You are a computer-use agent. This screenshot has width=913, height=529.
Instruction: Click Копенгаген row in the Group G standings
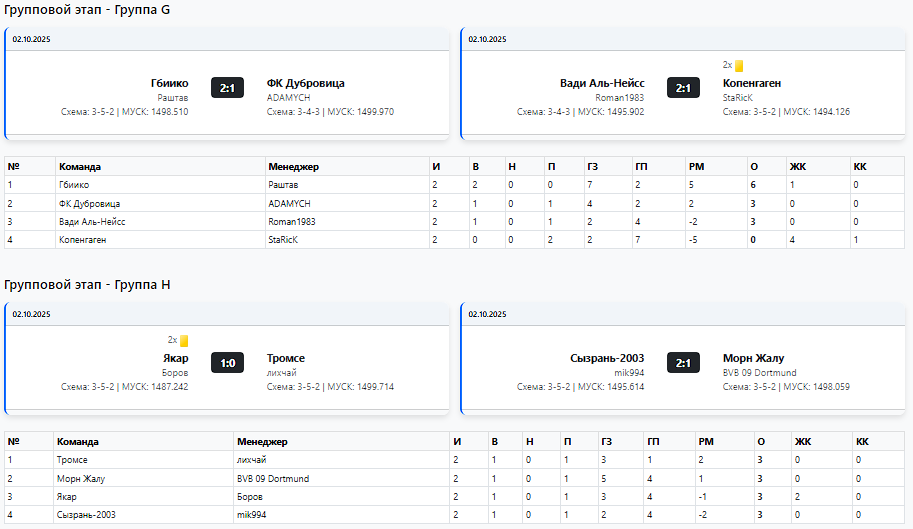(84, 239)
